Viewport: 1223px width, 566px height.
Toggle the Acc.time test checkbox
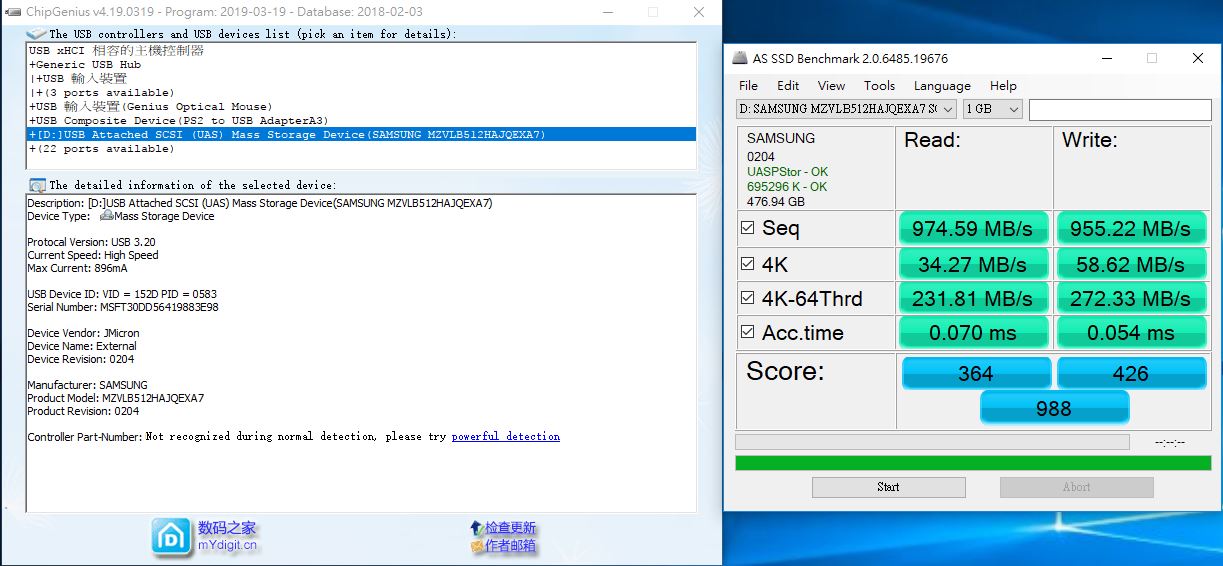pos(748,332)
